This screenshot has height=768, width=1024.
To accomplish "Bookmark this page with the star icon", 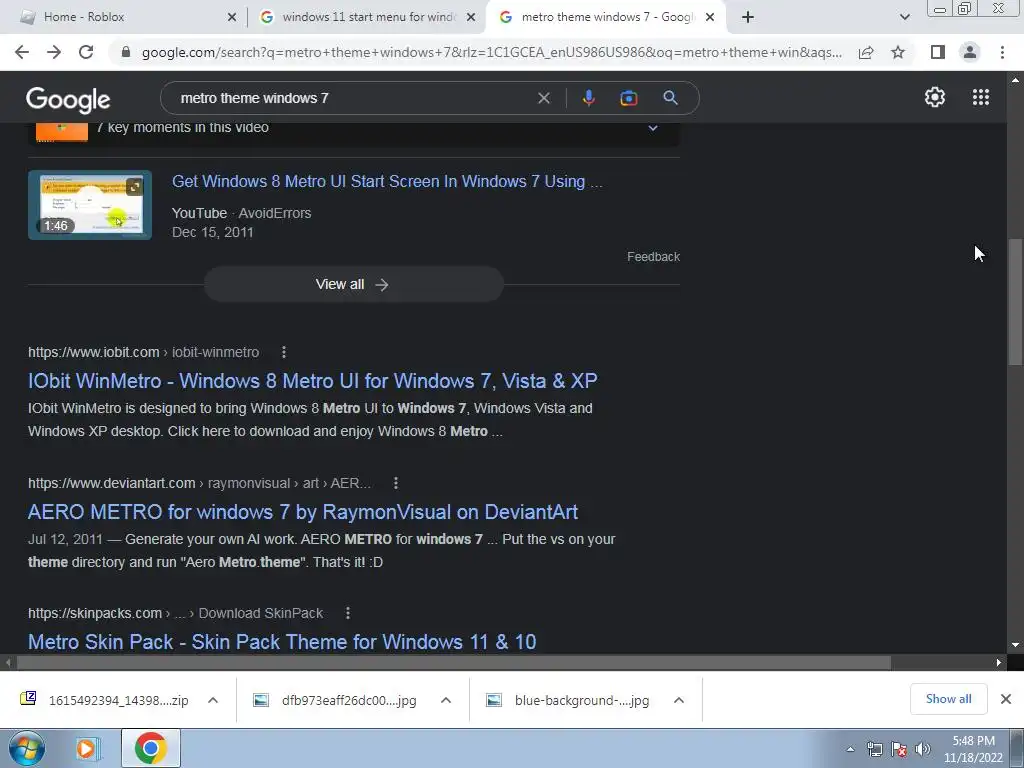I will click(898, 52).
